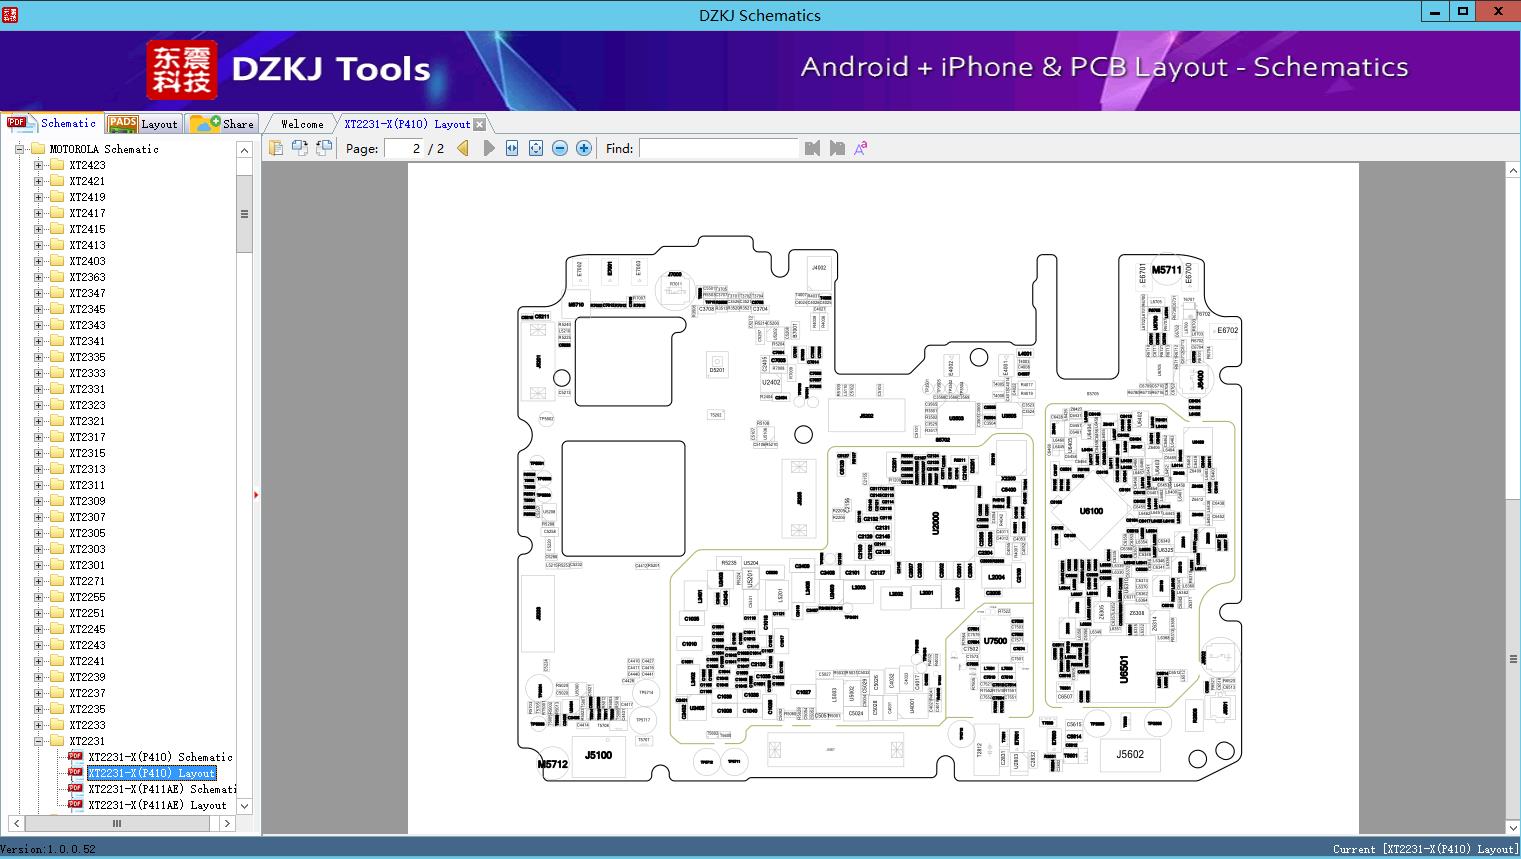Screen dimensions: 1521x859
Task: Switch to the Welcome document tab
Action: point(302,124)
